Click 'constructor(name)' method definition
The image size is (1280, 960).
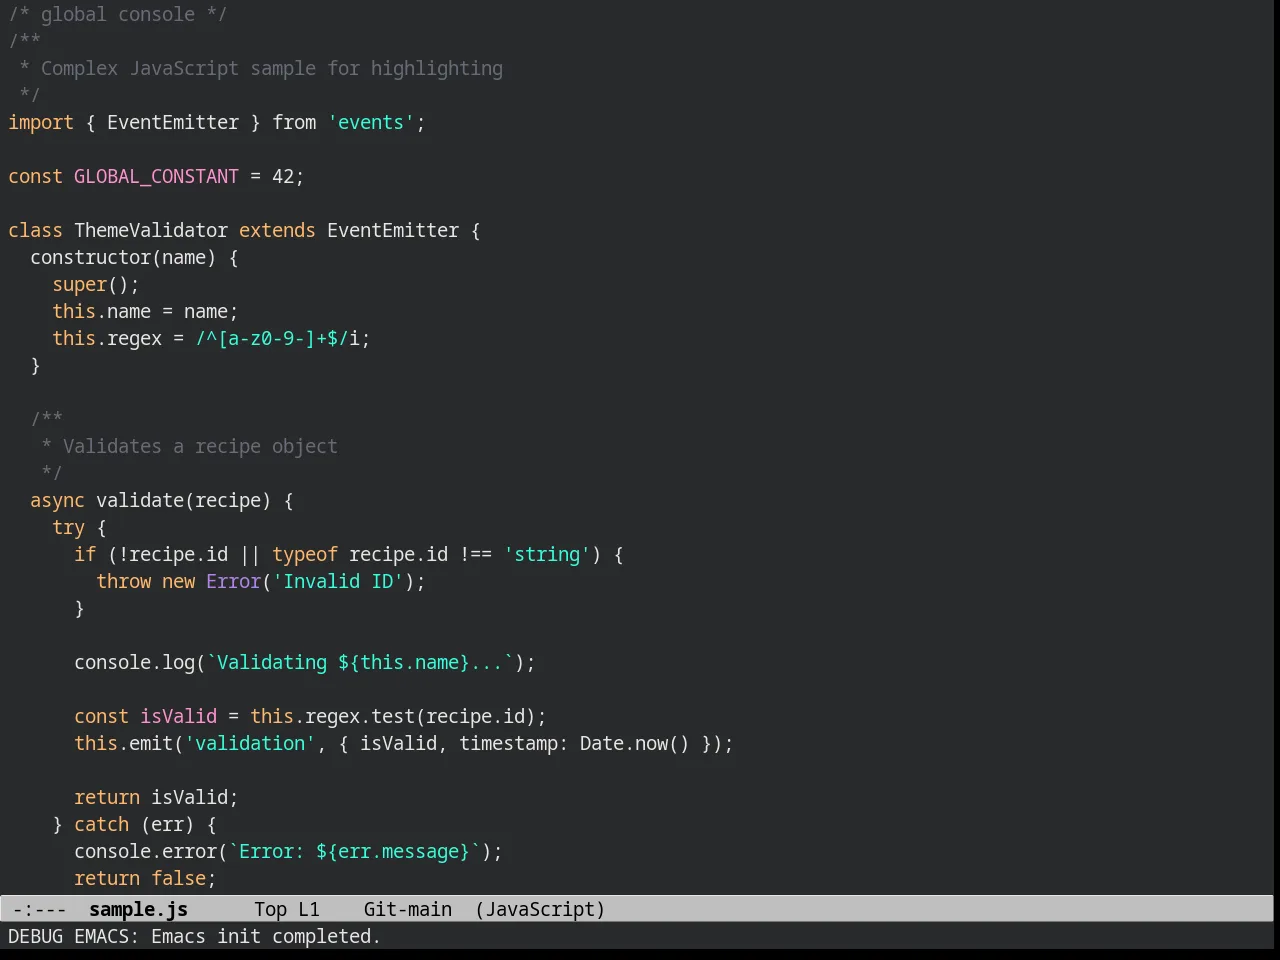click(x=123, y=257)
